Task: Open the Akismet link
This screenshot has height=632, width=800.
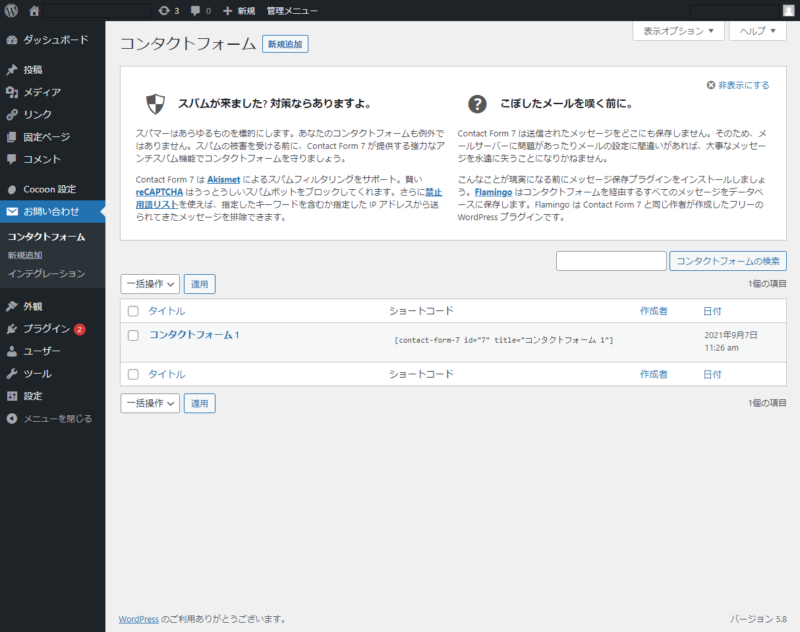Action: pos(223,180)
